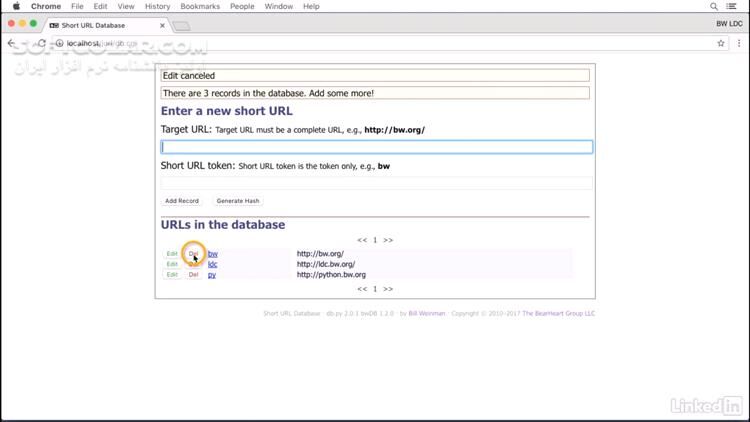750x422 pixels.
Task: Open the Notification Center list icon
Action: pyautogui.click(x=734, y=6)
